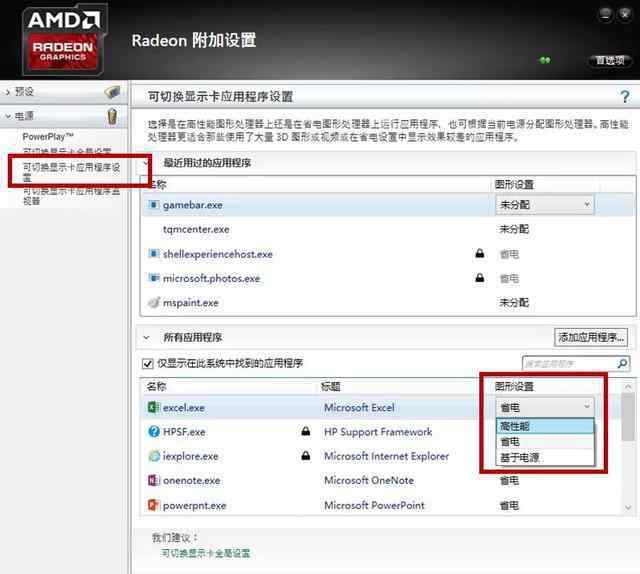Click the AMD Radeon Graphics logo
This screenshot has height=574, width=640.
(64, 40)
